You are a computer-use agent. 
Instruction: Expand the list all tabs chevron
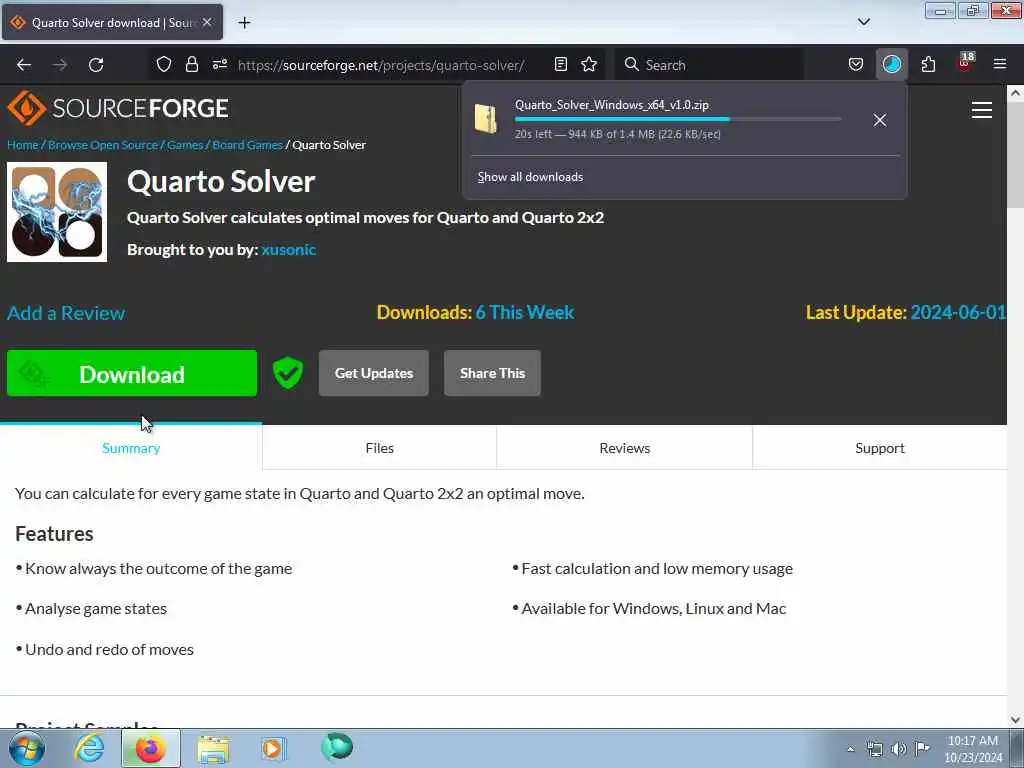863,22
